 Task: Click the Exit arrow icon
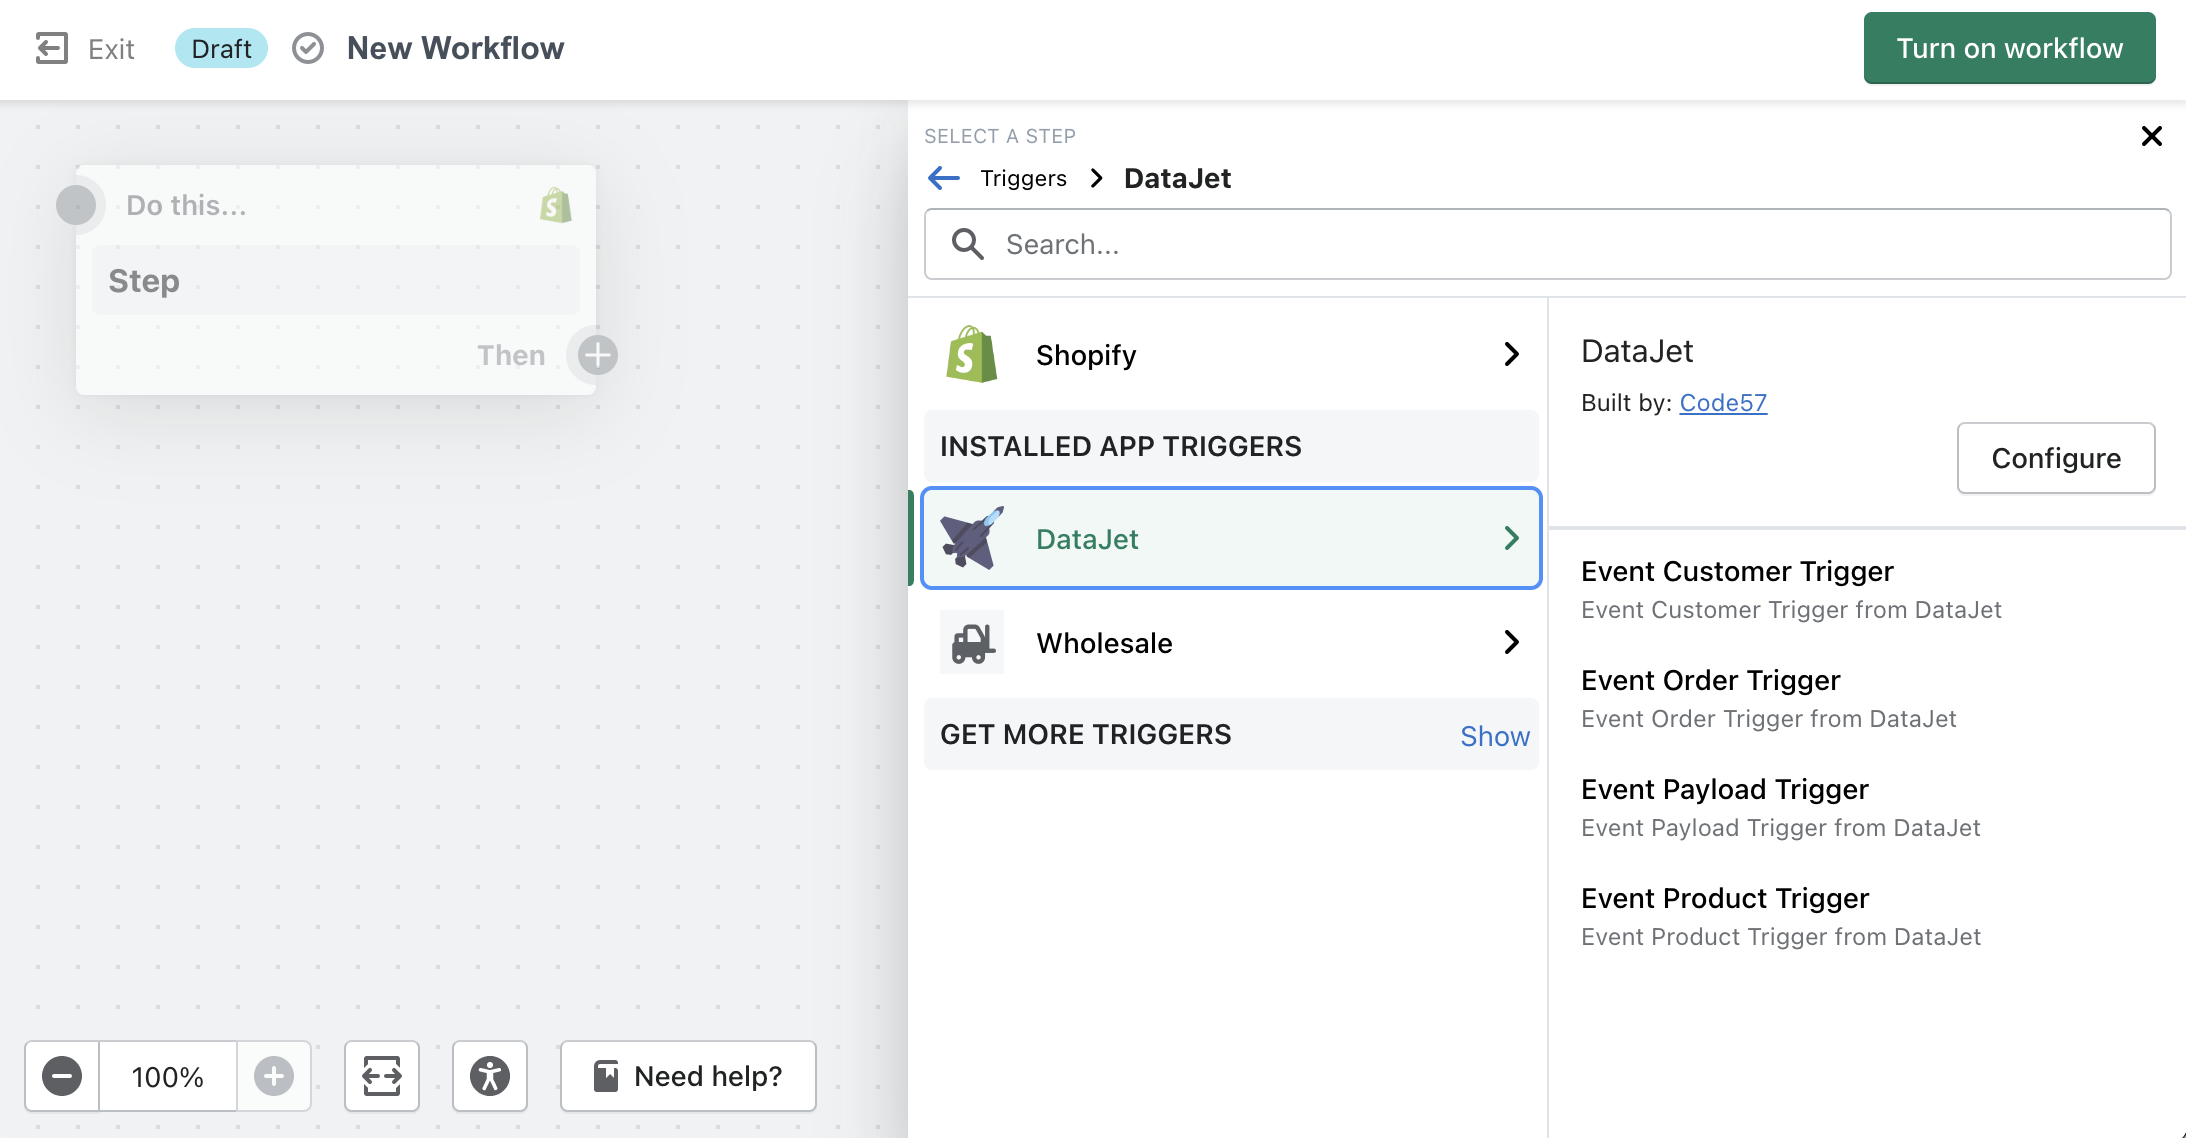[x=52, y=48]
